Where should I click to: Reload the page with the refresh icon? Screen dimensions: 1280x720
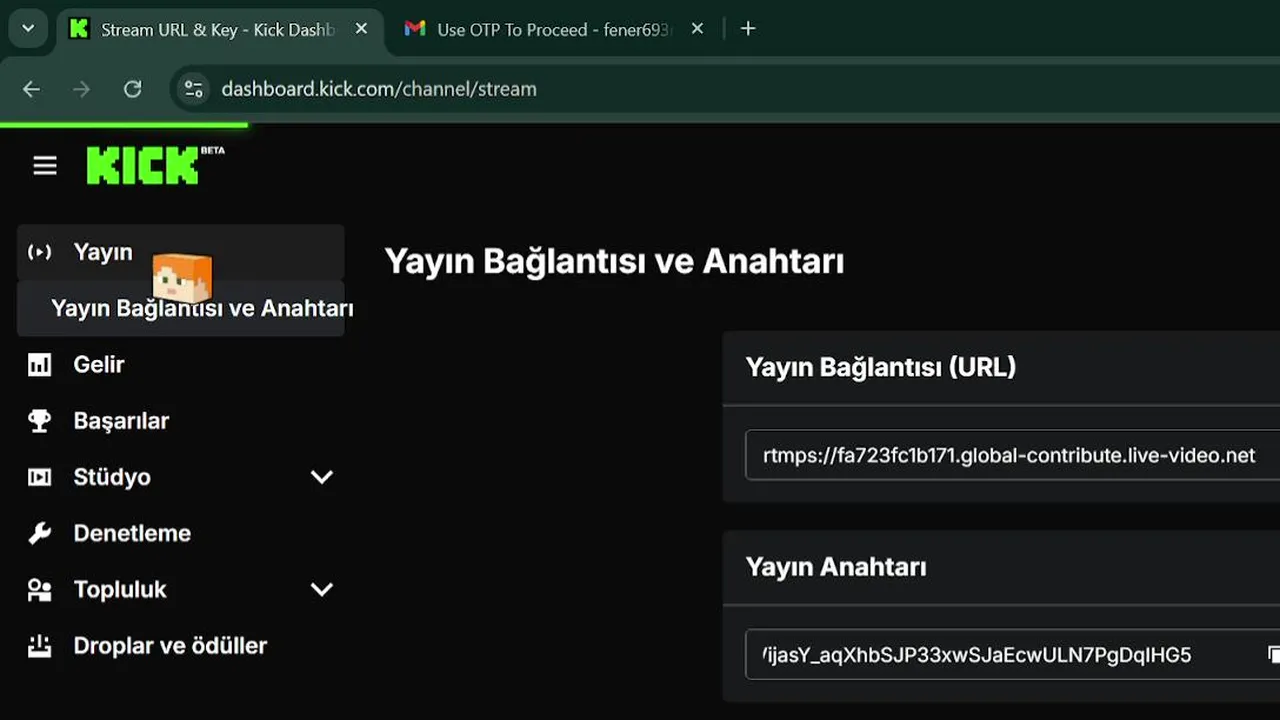click(x=132, y=89)
